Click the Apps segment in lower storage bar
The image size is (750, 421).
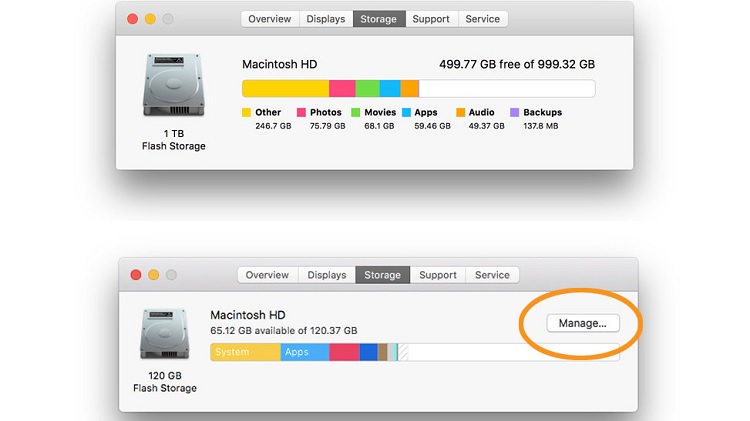coord(305,352)
